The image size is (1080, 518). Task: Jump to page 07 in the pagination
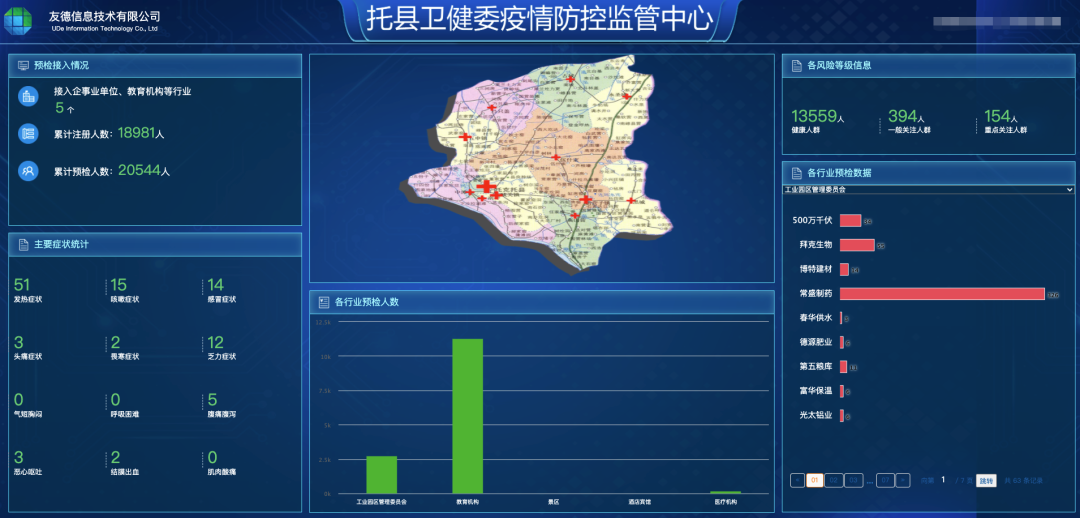(x=886, y=480)
